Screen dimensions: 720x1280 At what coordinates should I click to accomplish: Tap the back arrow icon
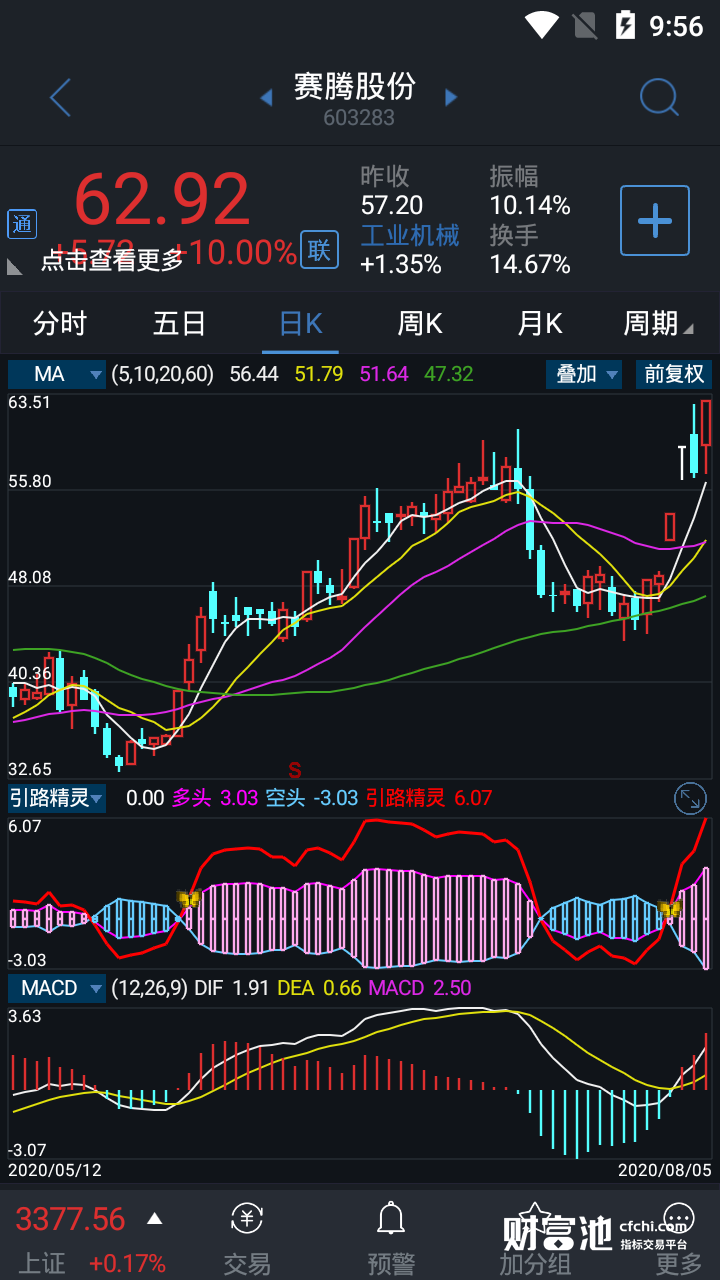[x=61, y=98]
